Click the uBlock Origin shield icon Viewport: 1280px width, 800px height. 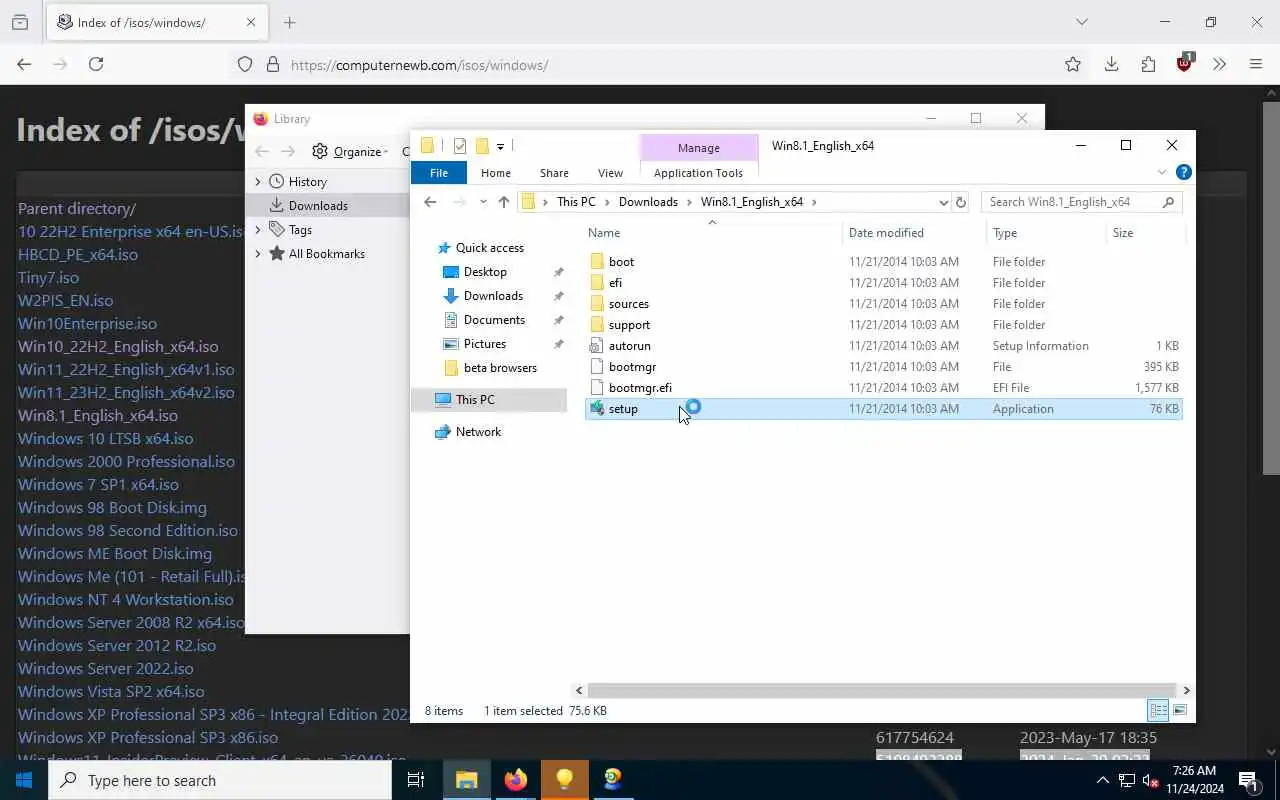click(x=1185, y=62)
